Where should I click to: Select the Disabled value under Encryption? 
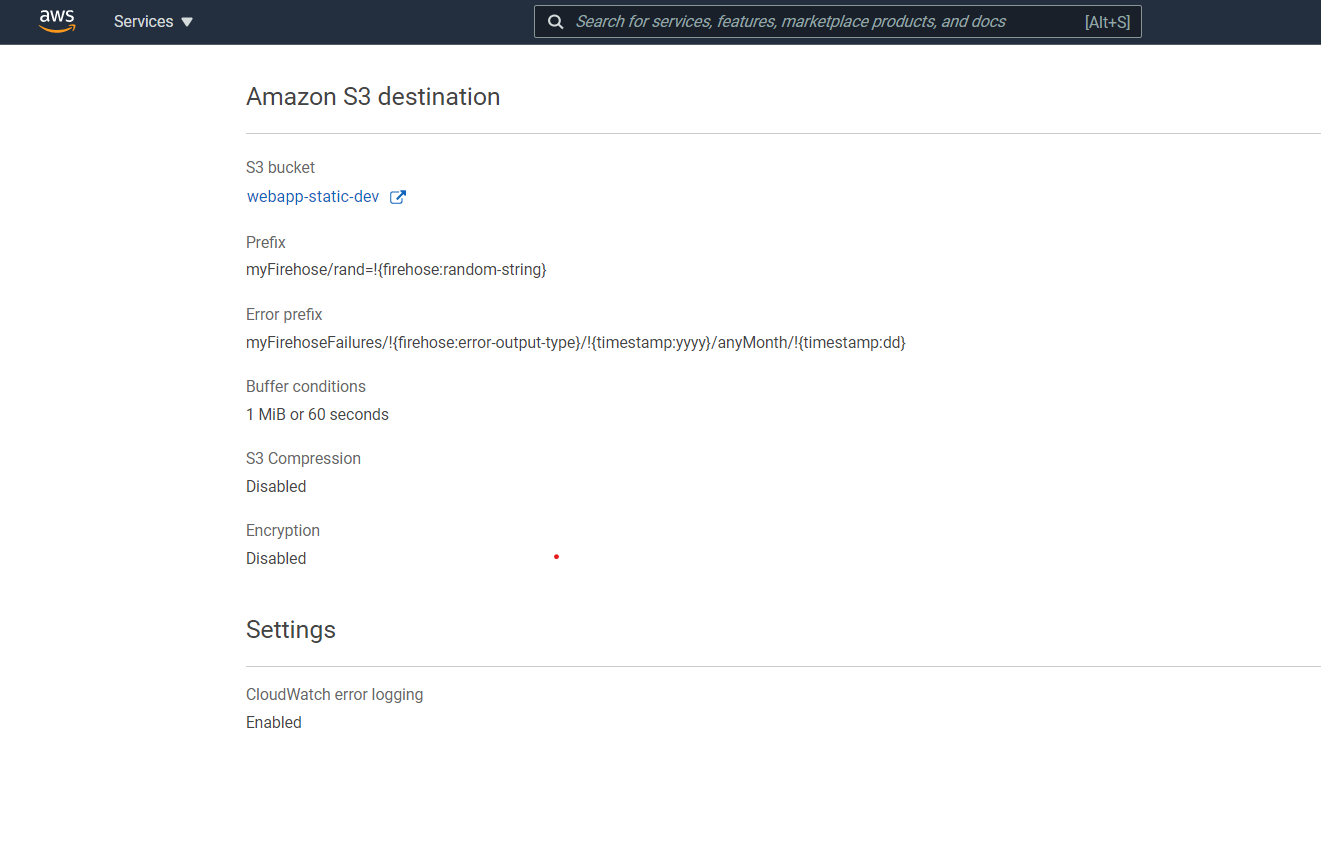pyautogui.click(x=276, y=558)
